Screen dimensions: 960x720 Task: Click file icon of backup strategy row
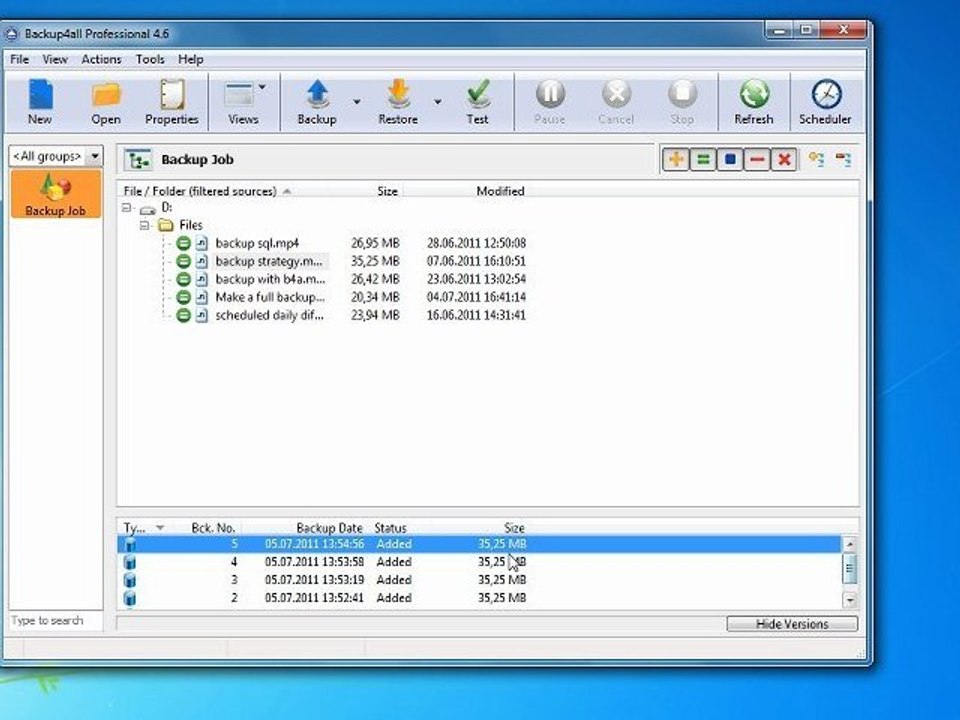click(201, 261)
